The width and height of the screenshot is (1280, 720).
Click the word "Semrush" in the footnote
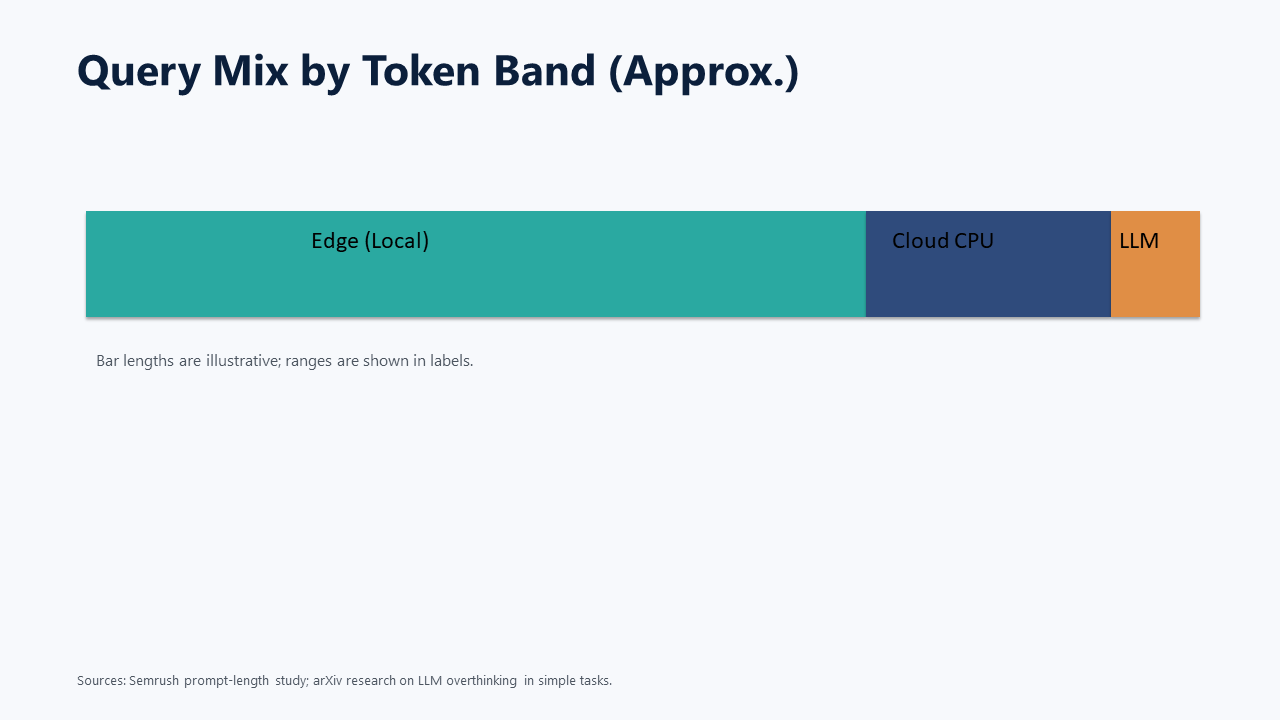(x=154, y=680)
